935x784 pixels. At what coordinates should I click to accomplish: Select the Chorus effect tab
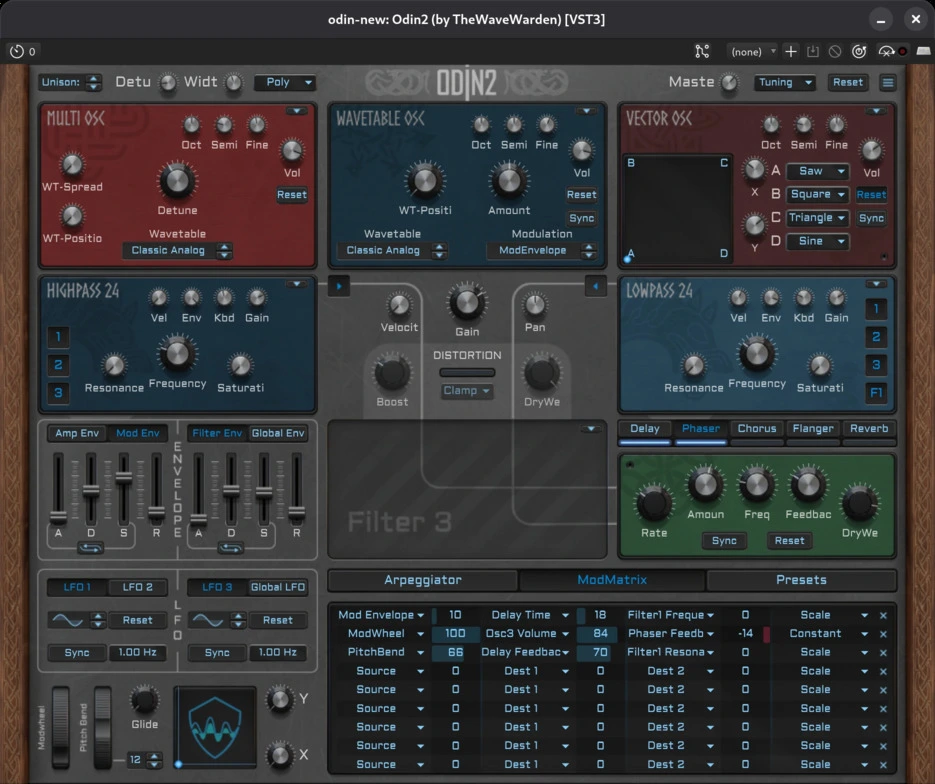(756, 428)
